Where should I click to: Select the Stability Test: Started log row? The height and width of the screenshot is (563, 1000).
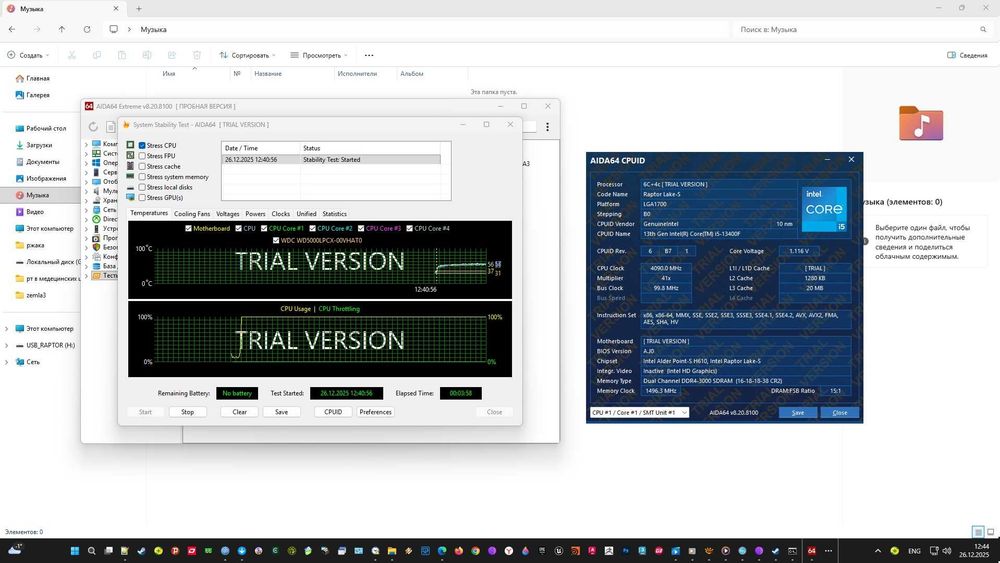(x=331, y=159)
